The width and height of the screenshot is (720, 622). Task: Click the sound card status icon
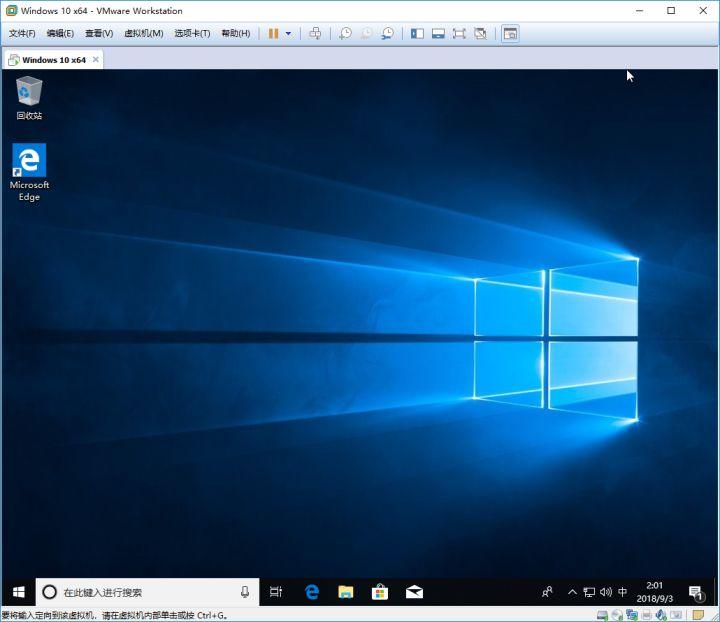click(x=661, y=615)
